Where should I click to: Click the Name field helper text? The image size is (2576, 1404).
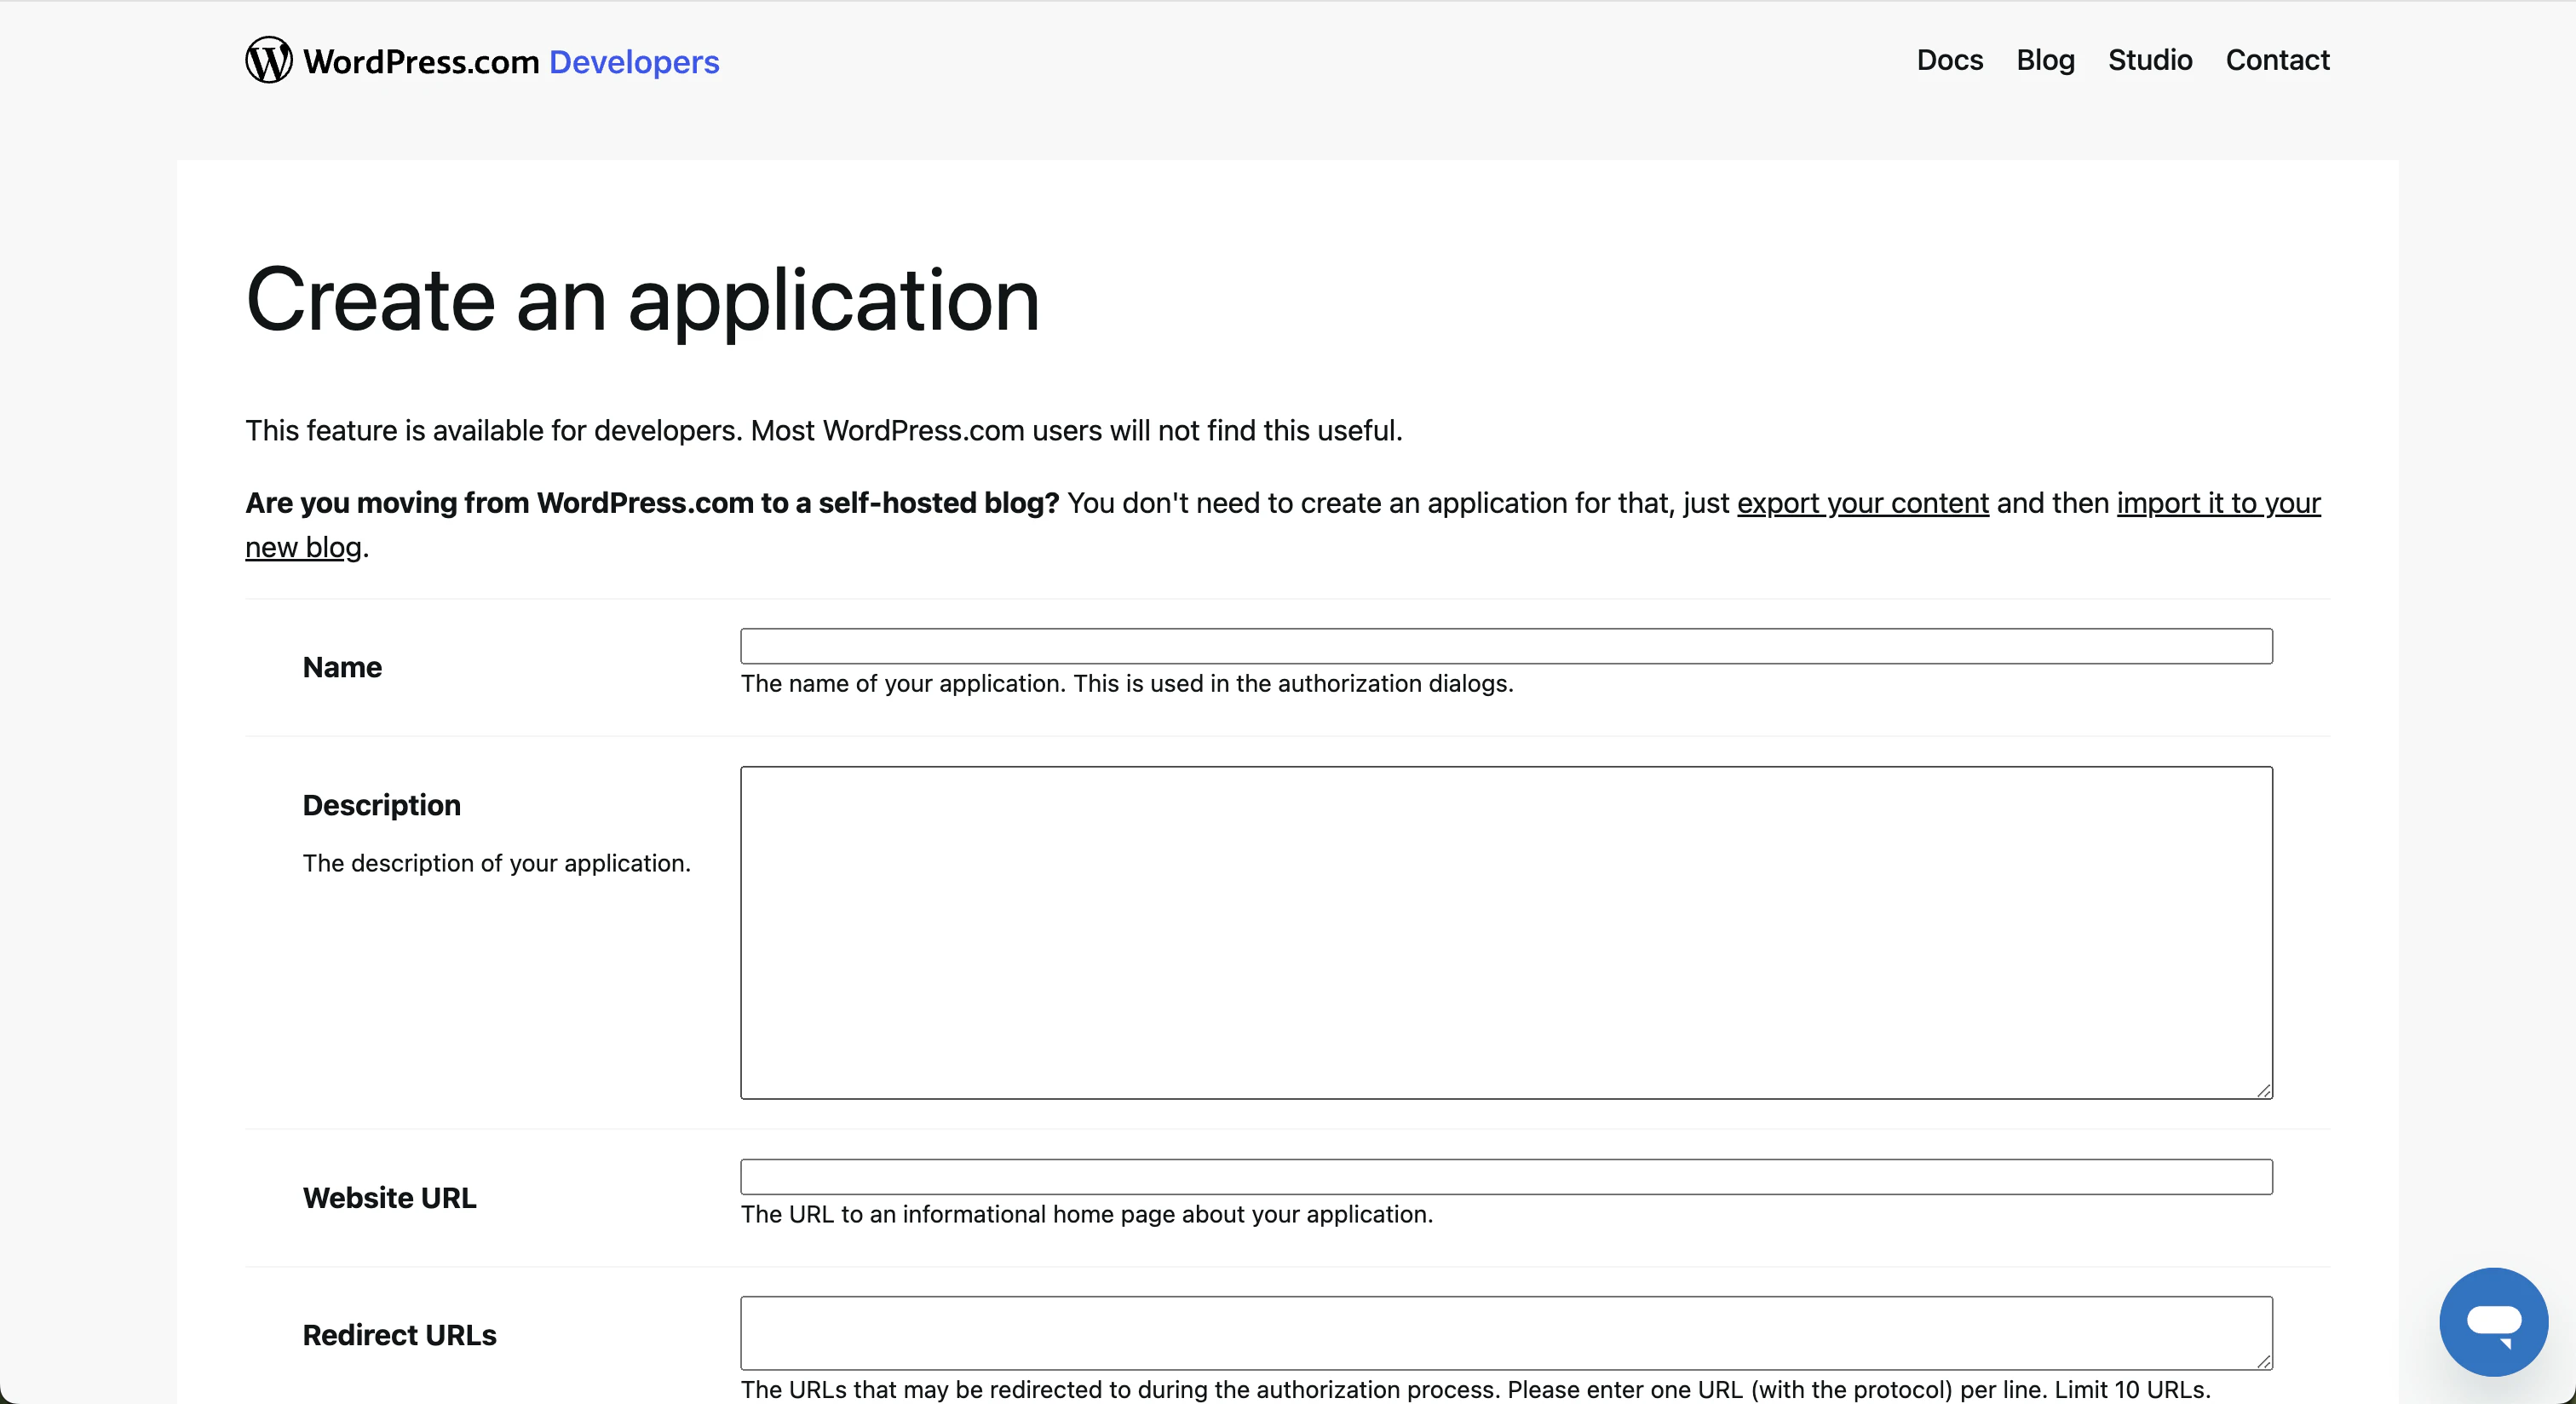tap(1127, 683)
